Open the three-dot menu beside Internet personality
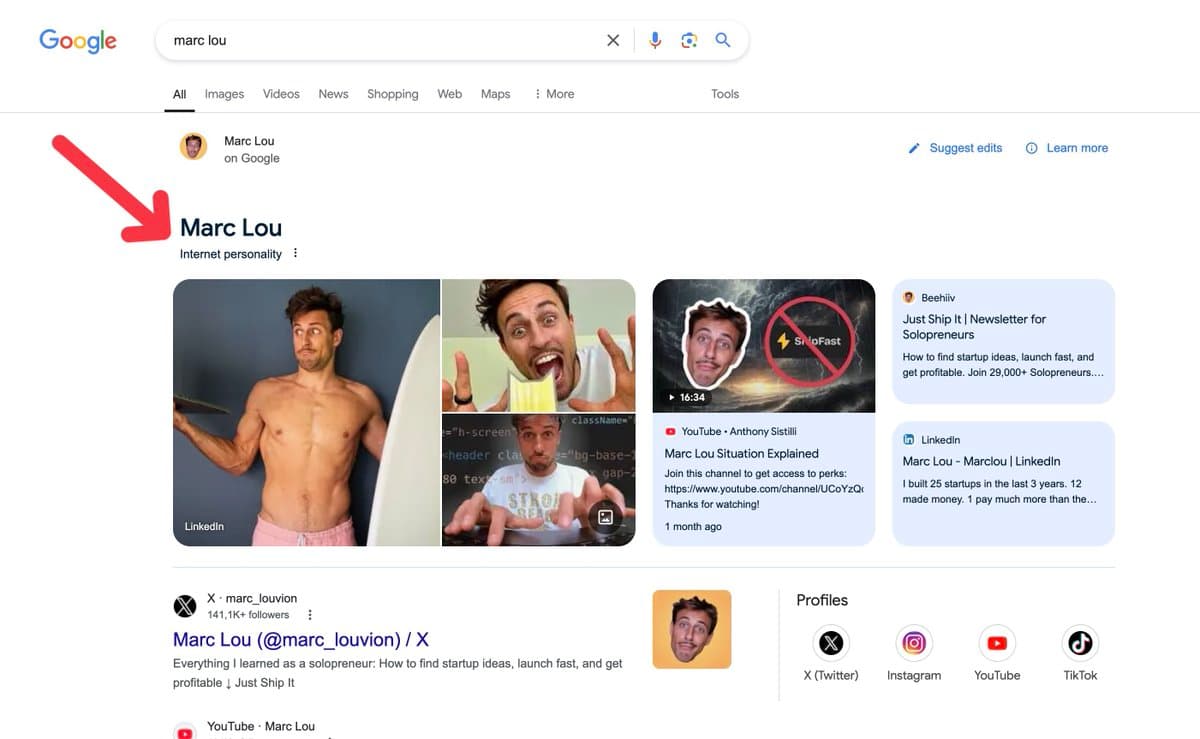This screenshot has width=1200, height=739. (295, 254)
